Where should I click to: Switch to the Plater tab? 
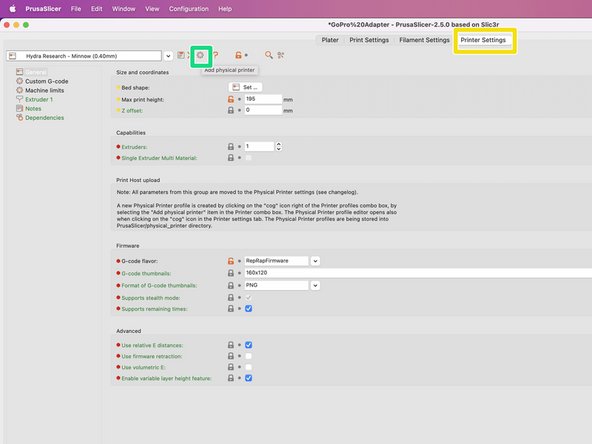(x=330, y=40)
